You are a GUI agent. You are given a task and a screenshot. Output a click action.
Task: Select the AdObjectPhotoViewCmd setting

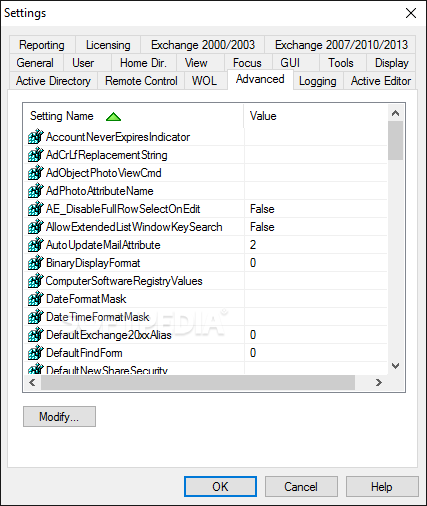click(206, 173)
